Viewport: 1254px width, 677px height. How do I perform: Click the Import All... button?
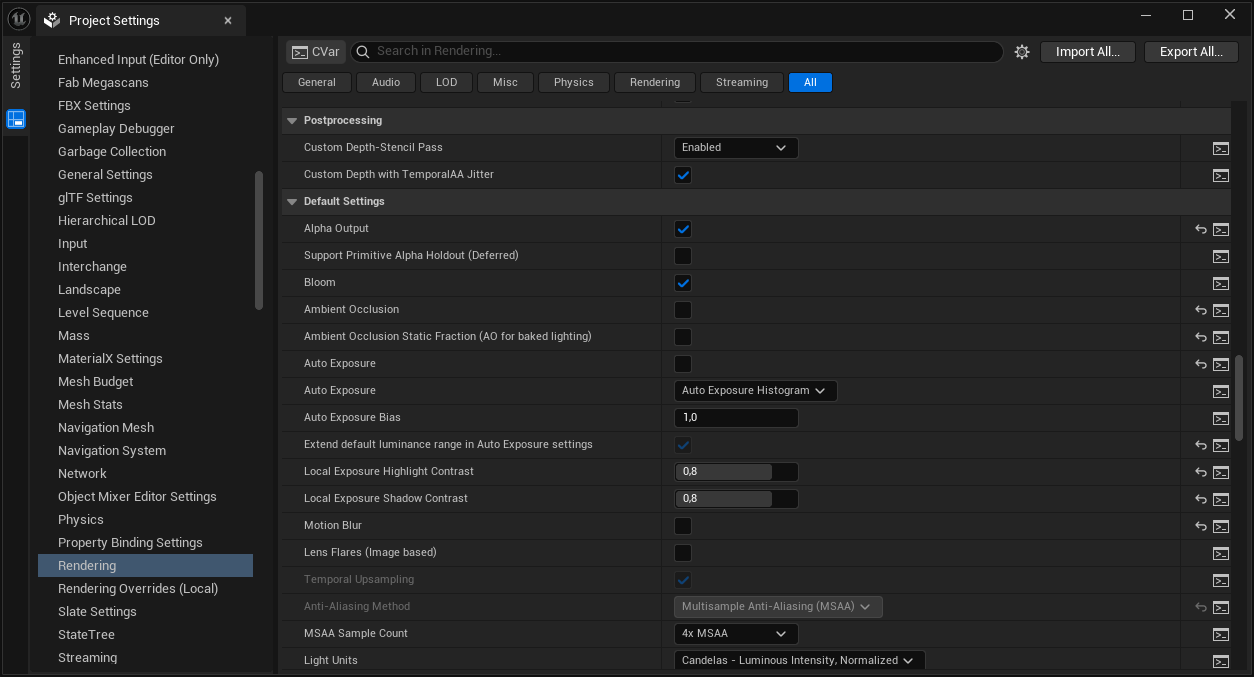click(1088, 52)
